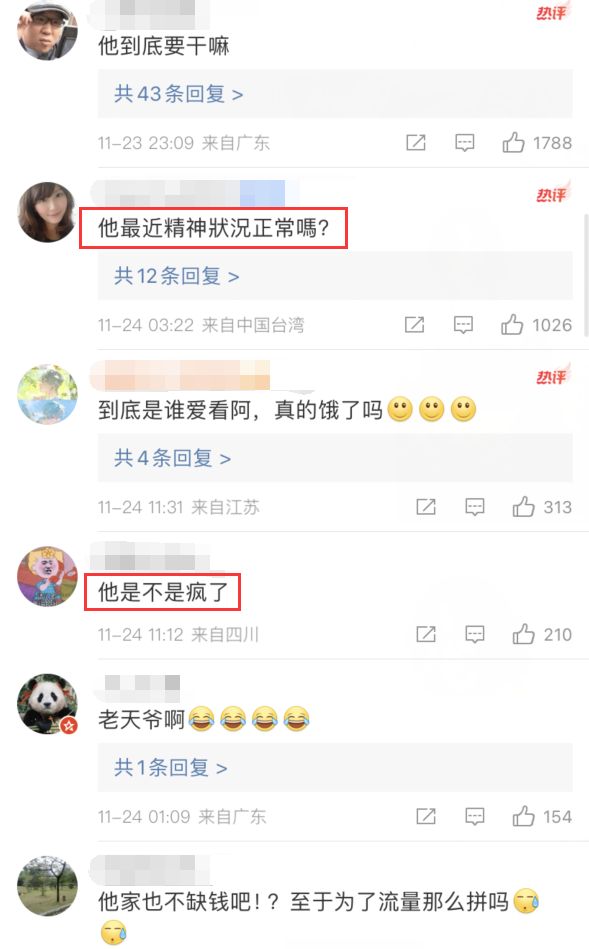Share the comment from 江苏
The width and height of the screenshot is (589, 949).
click(x=426, y=507)
